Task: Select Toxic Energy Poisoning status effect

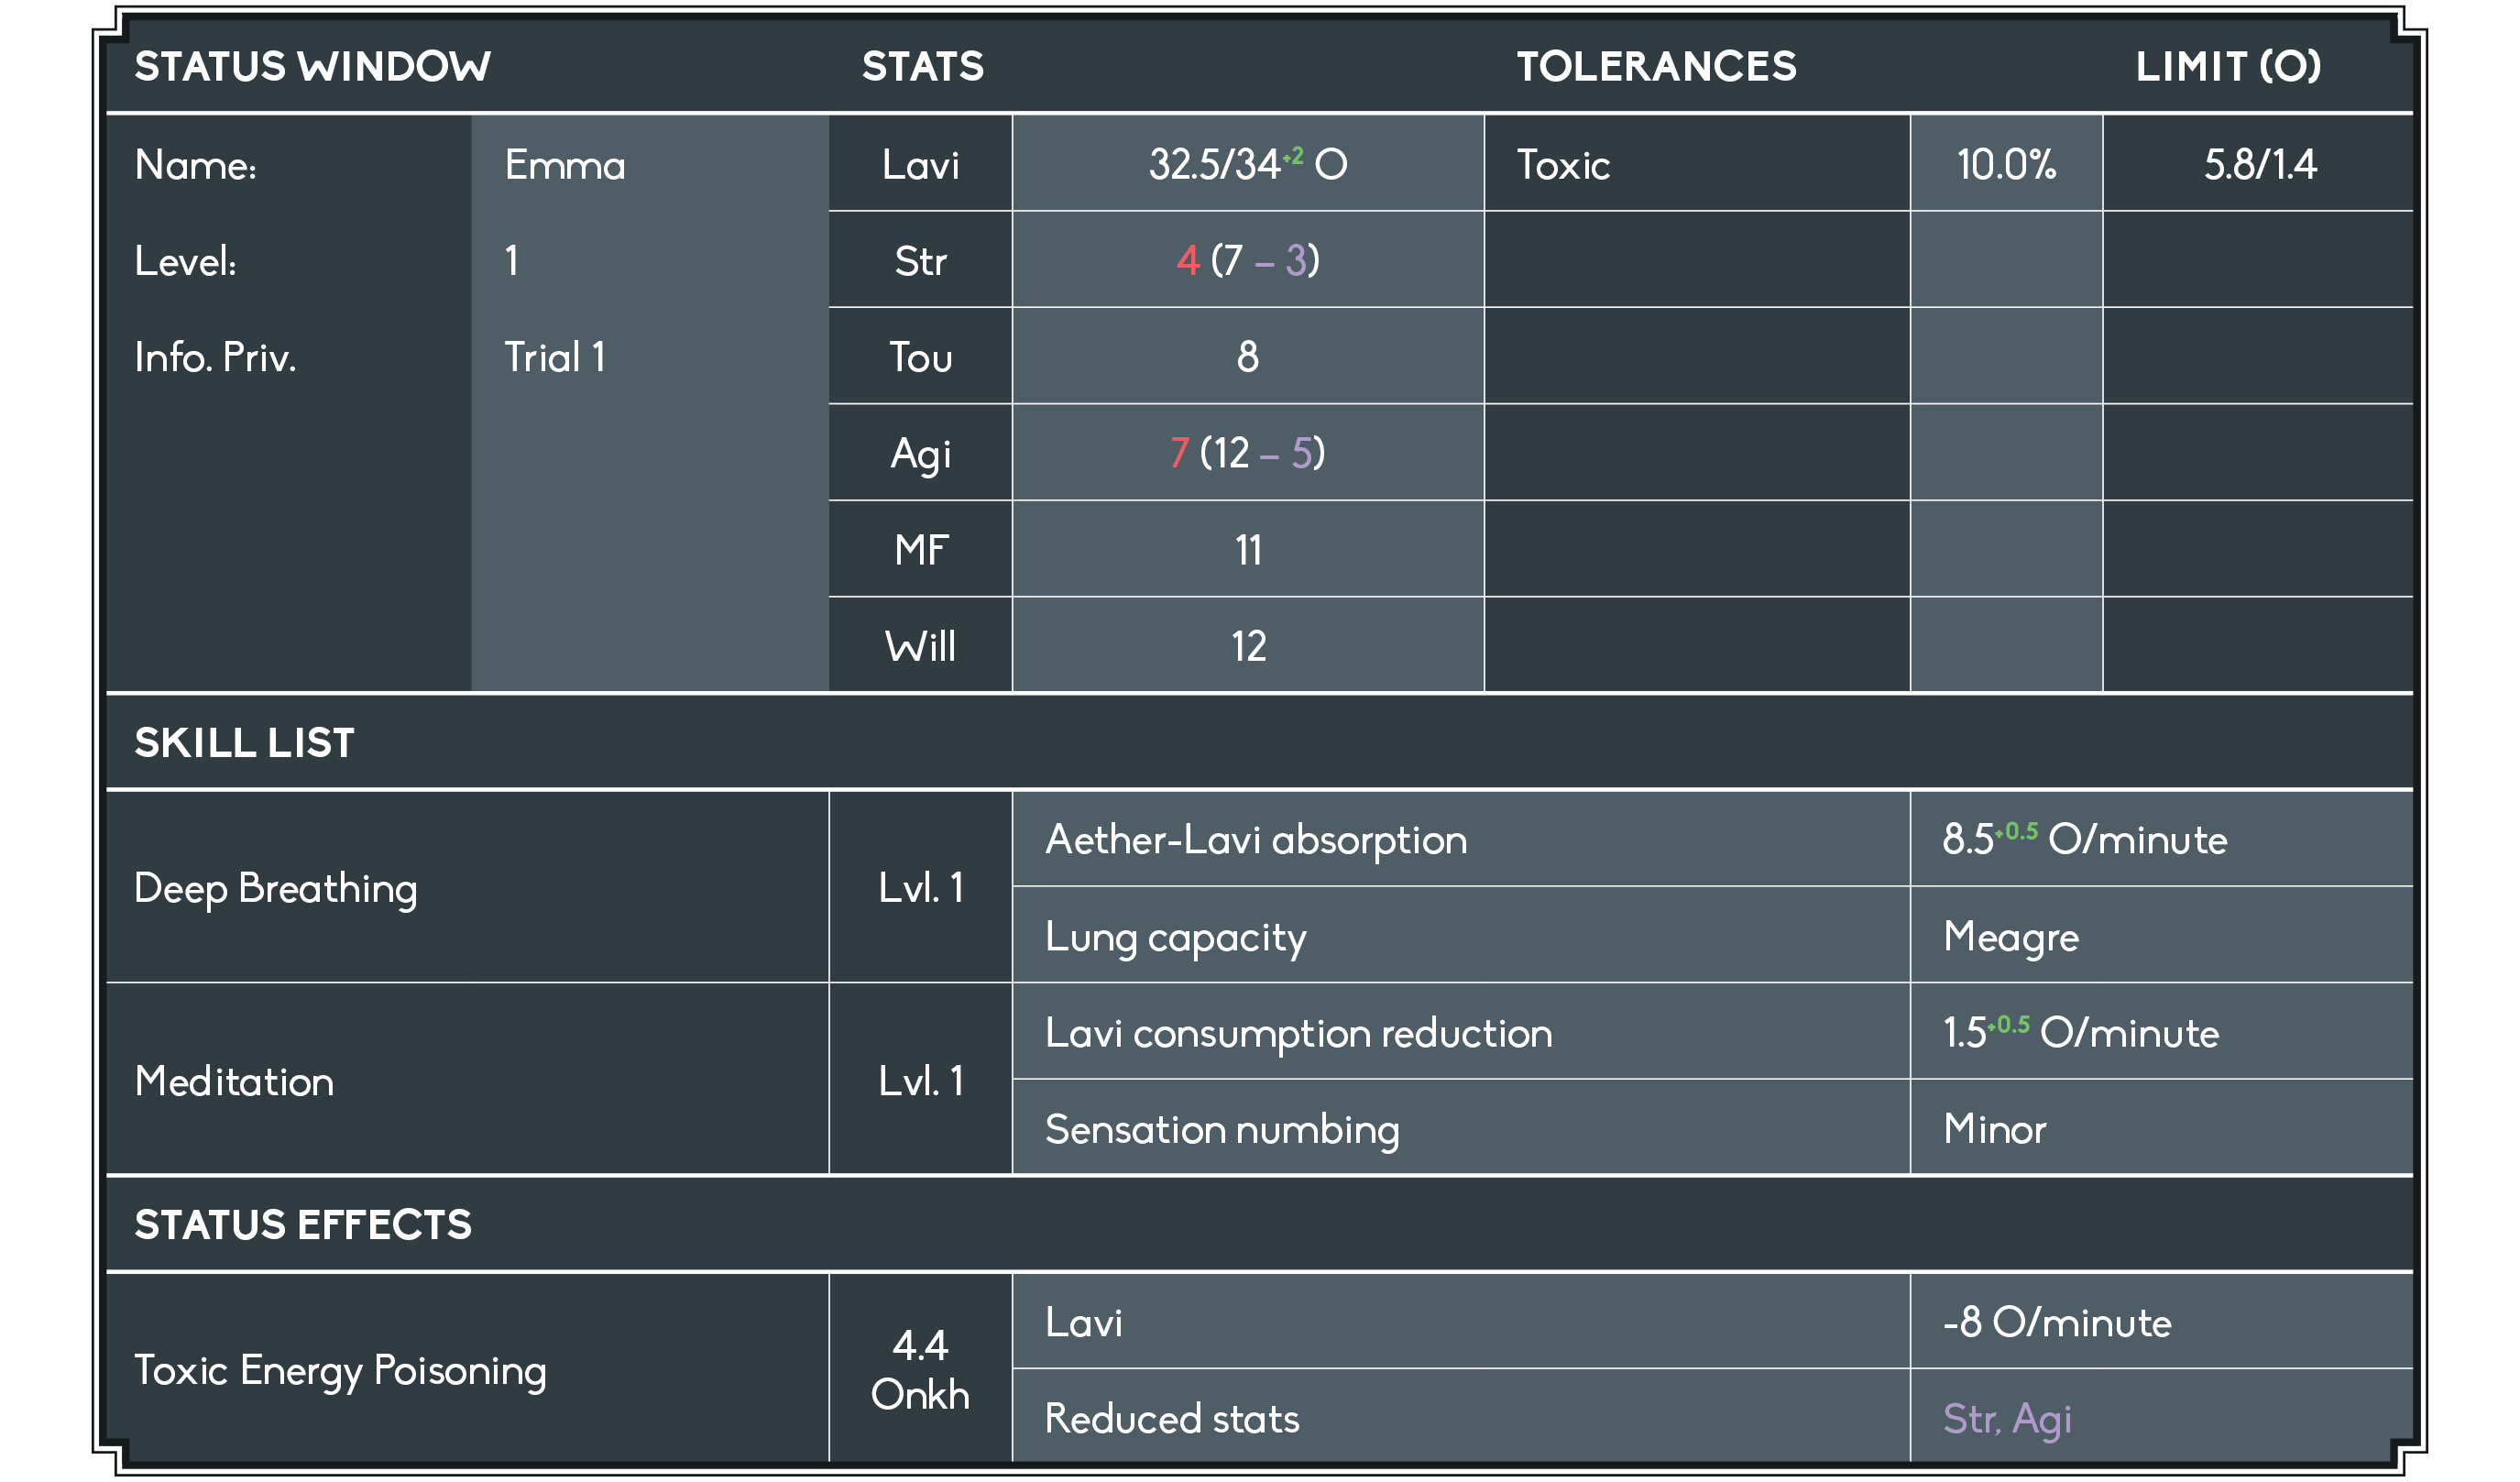Action: coord(340,1371)
